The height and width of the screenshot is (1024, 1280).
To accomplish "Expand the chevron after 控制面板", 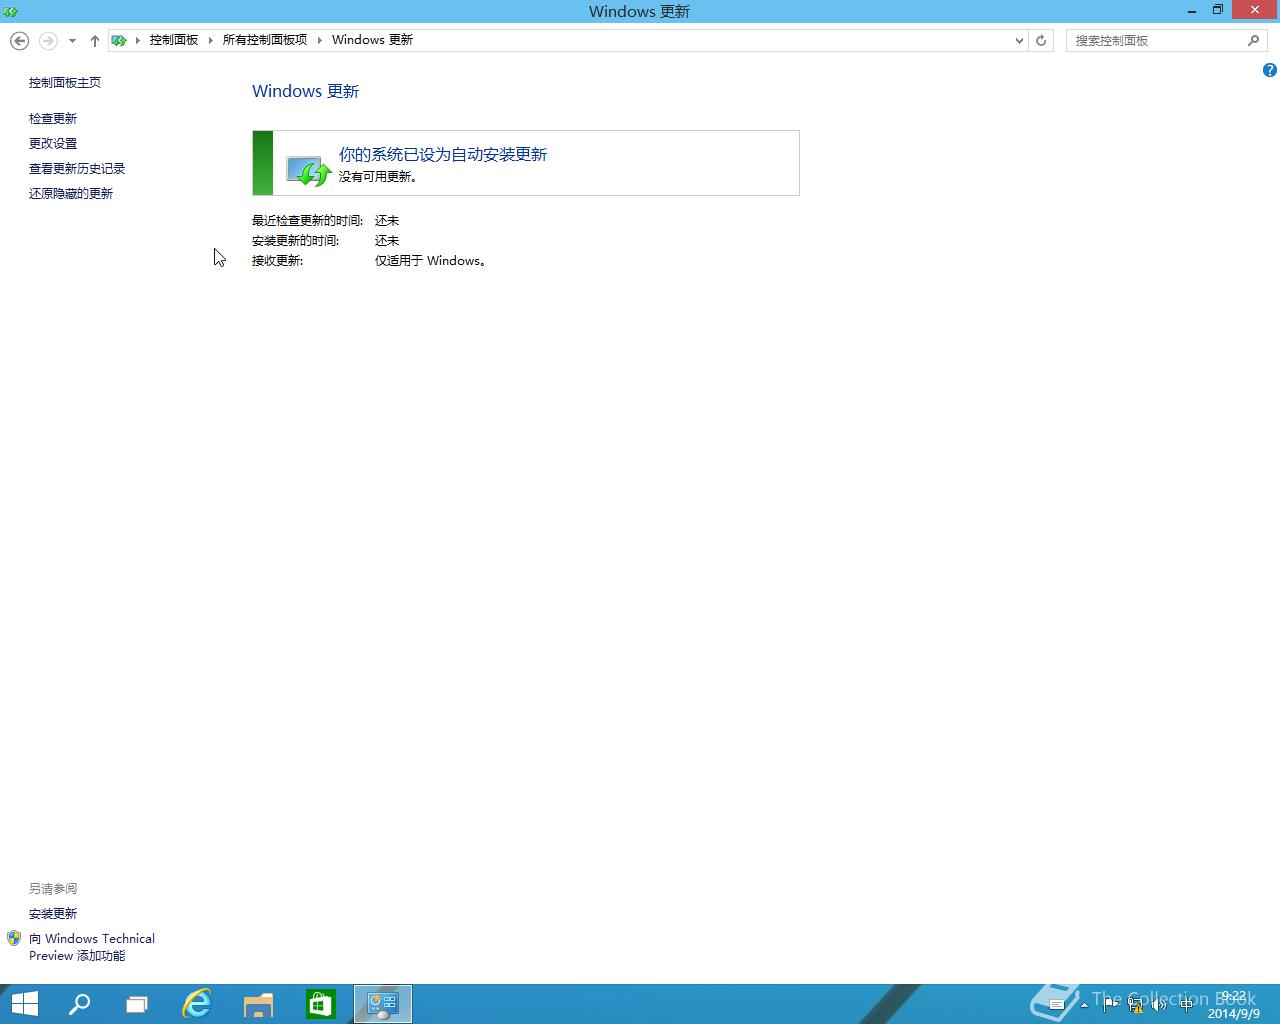I will click(210, 40).
